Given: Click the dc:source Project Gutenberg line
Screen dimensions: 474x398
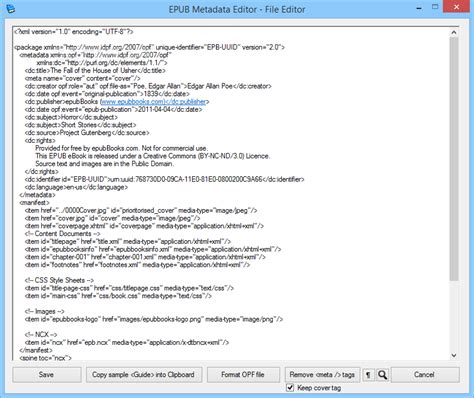Looking at the screenshot, I should pyautogui.click(x=87, y=133).
